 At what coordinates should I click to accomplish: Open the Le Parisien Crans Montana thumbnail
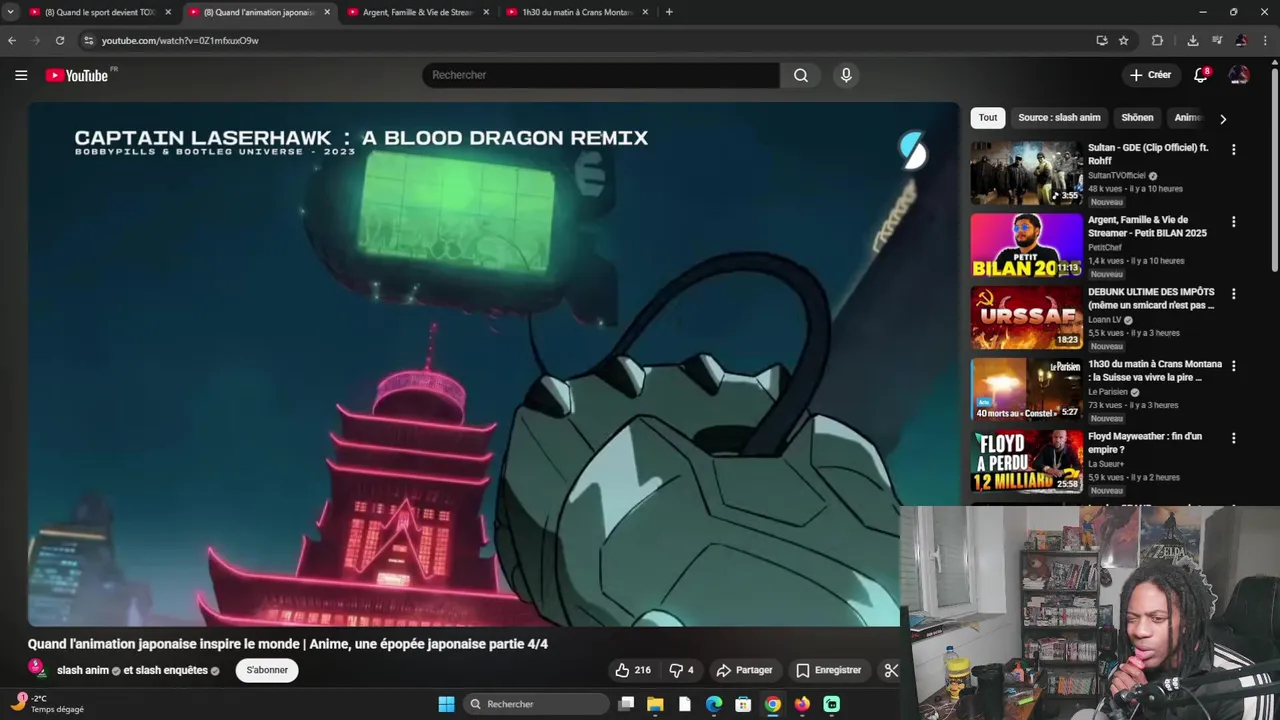(1026, 389)
